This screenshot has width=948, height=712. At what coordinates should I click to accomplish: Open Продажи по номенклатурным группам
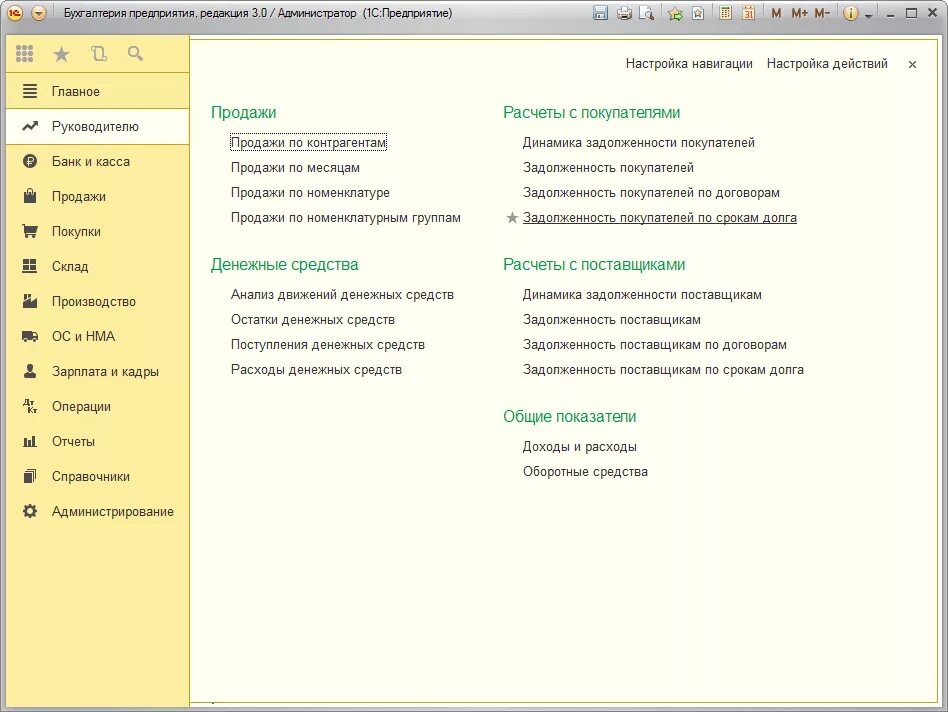coord(346,218)
